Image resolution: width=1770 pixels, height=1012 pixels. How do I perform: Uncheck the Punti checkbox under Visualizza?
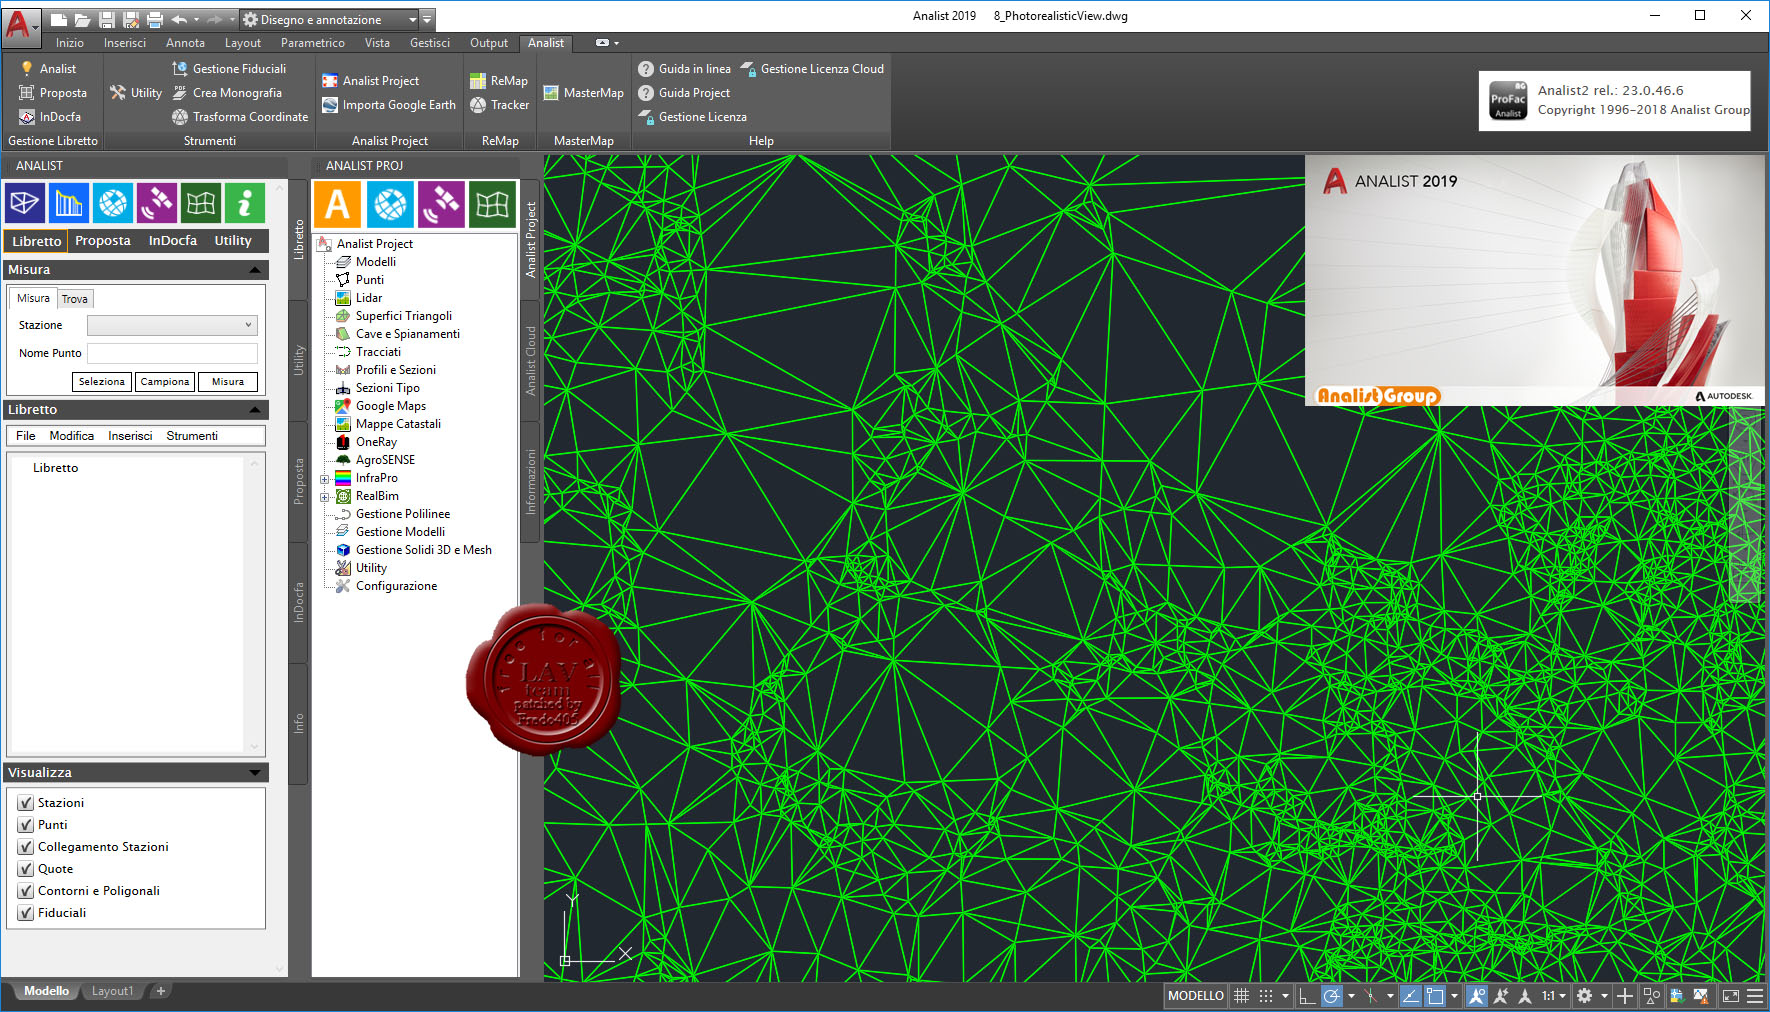26,825
